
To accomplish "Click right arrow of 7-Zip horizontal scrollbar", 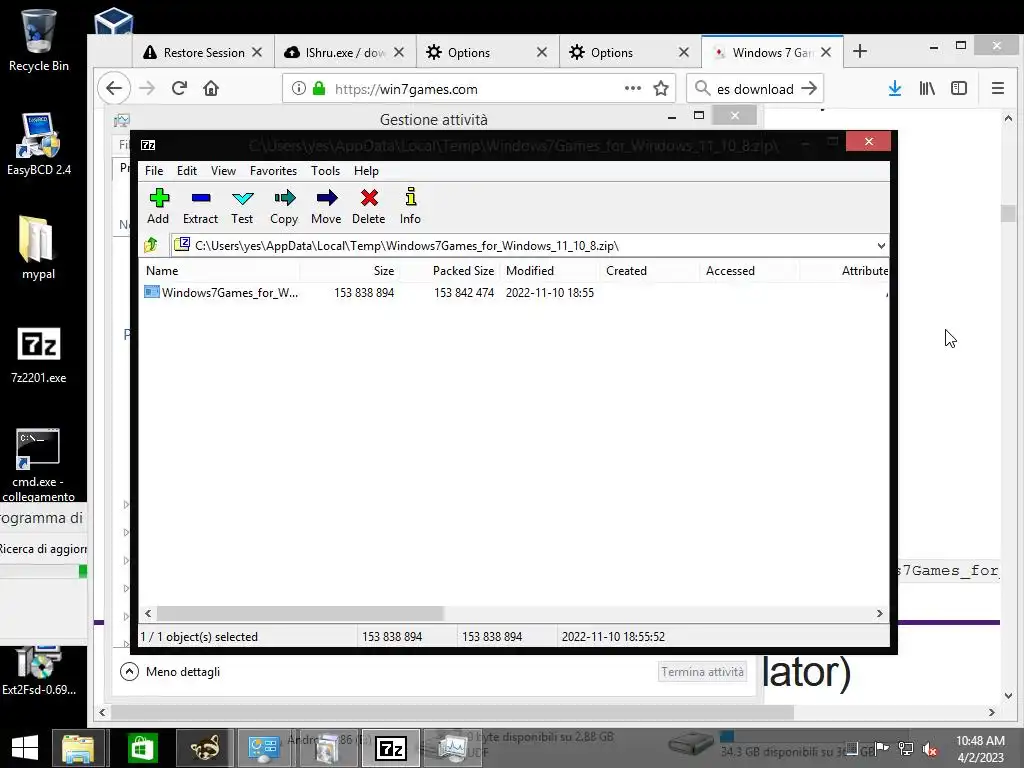I will 880,614.
